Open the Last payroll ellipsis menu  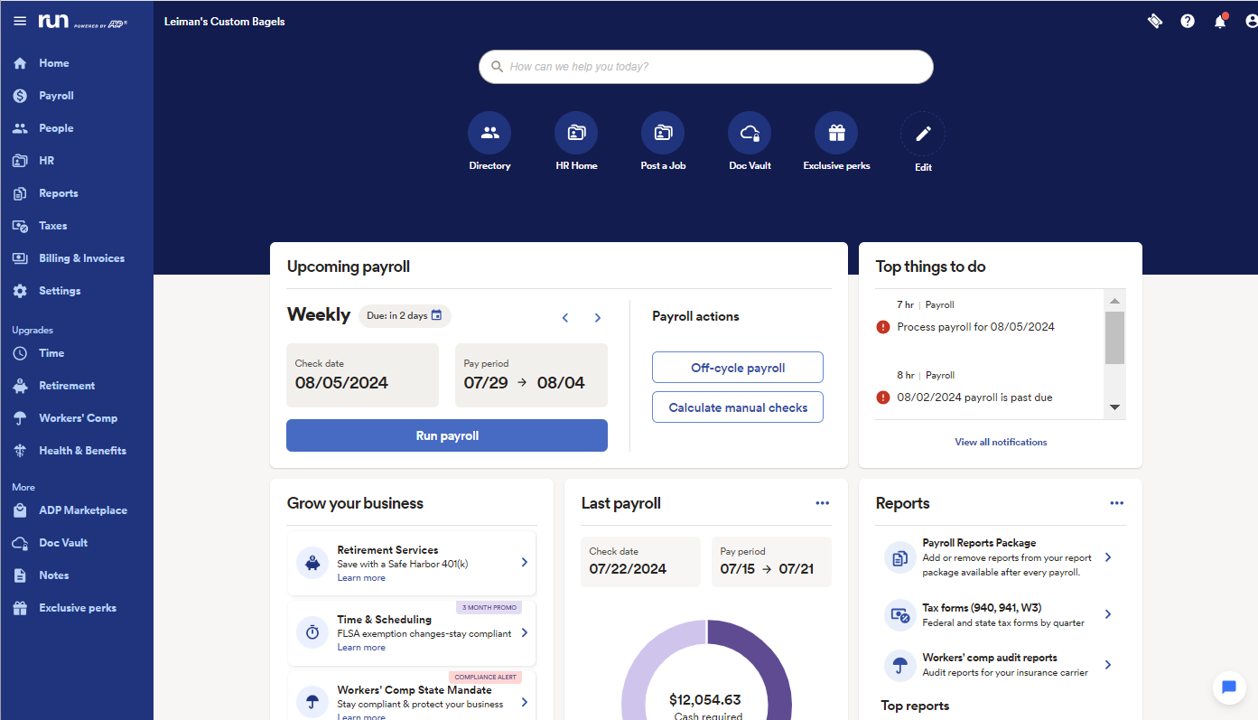pos(822,503)
